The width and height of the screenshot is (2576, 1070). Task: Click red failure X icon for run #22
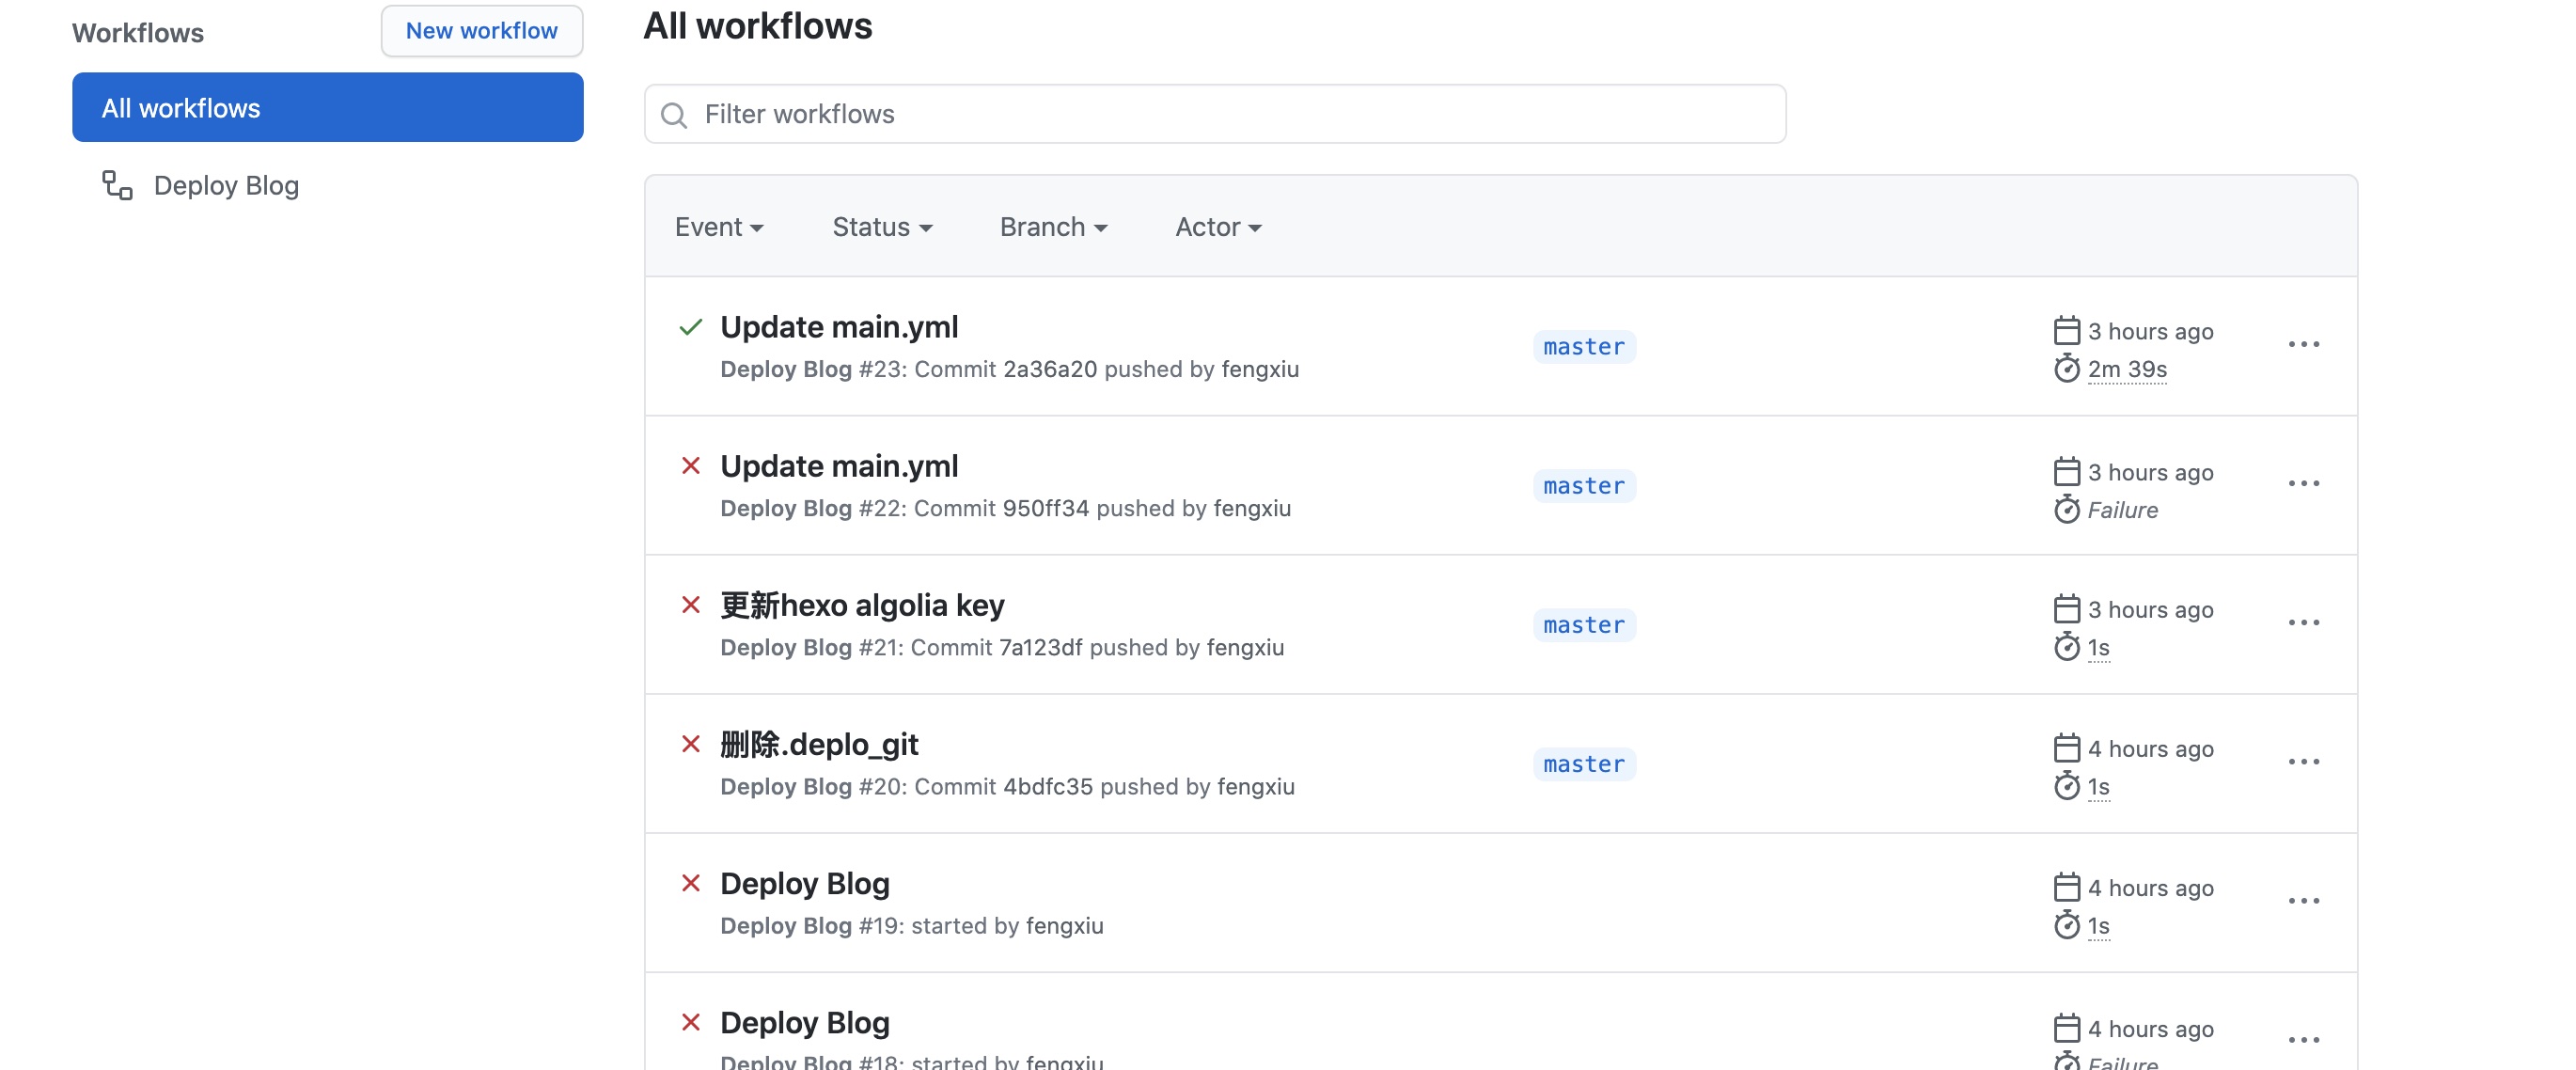[x=690, y=466]
